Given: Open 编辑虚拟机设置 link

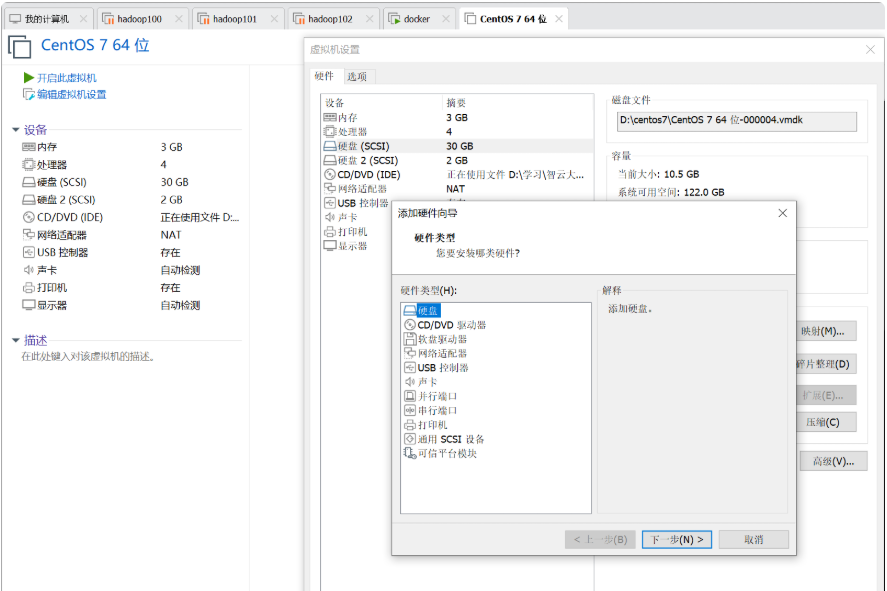Looking at the screenshot, I should point(71,95).
